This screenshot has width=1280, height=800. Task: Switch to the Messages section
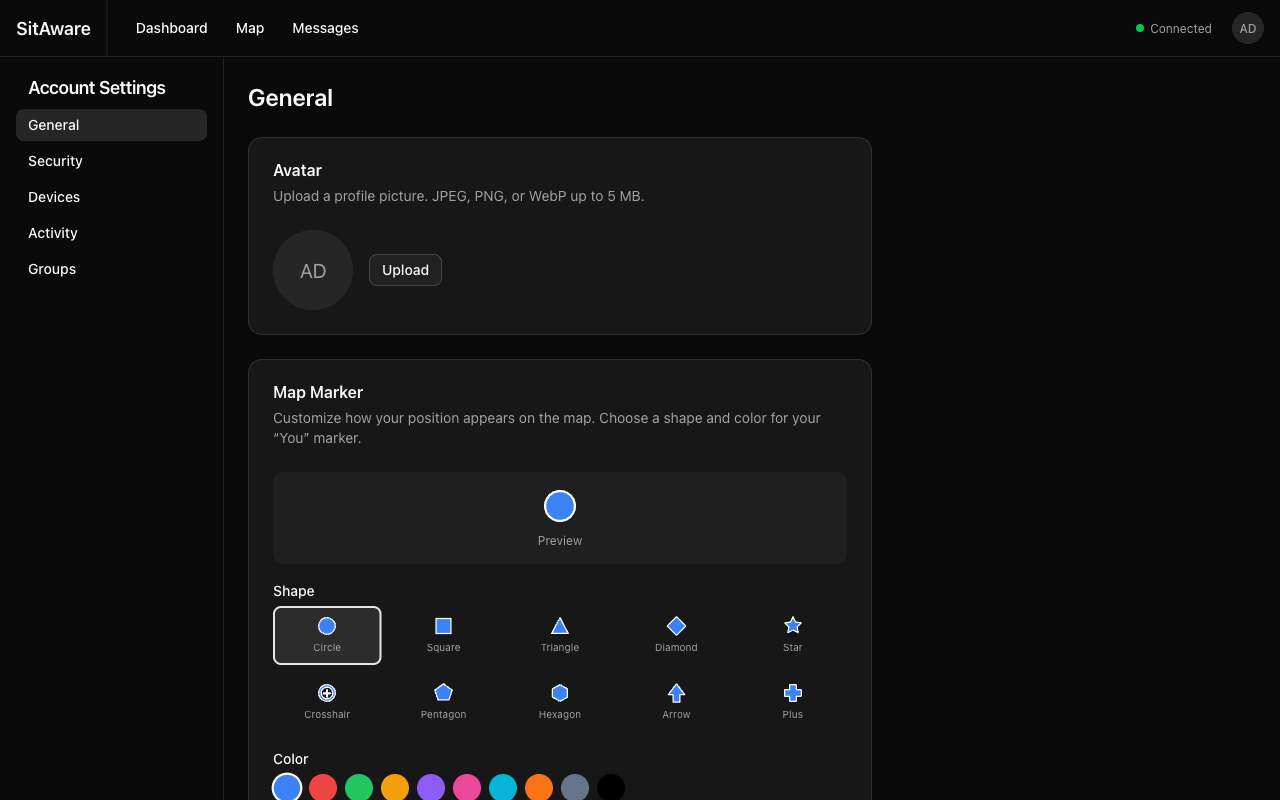(325, 28)
